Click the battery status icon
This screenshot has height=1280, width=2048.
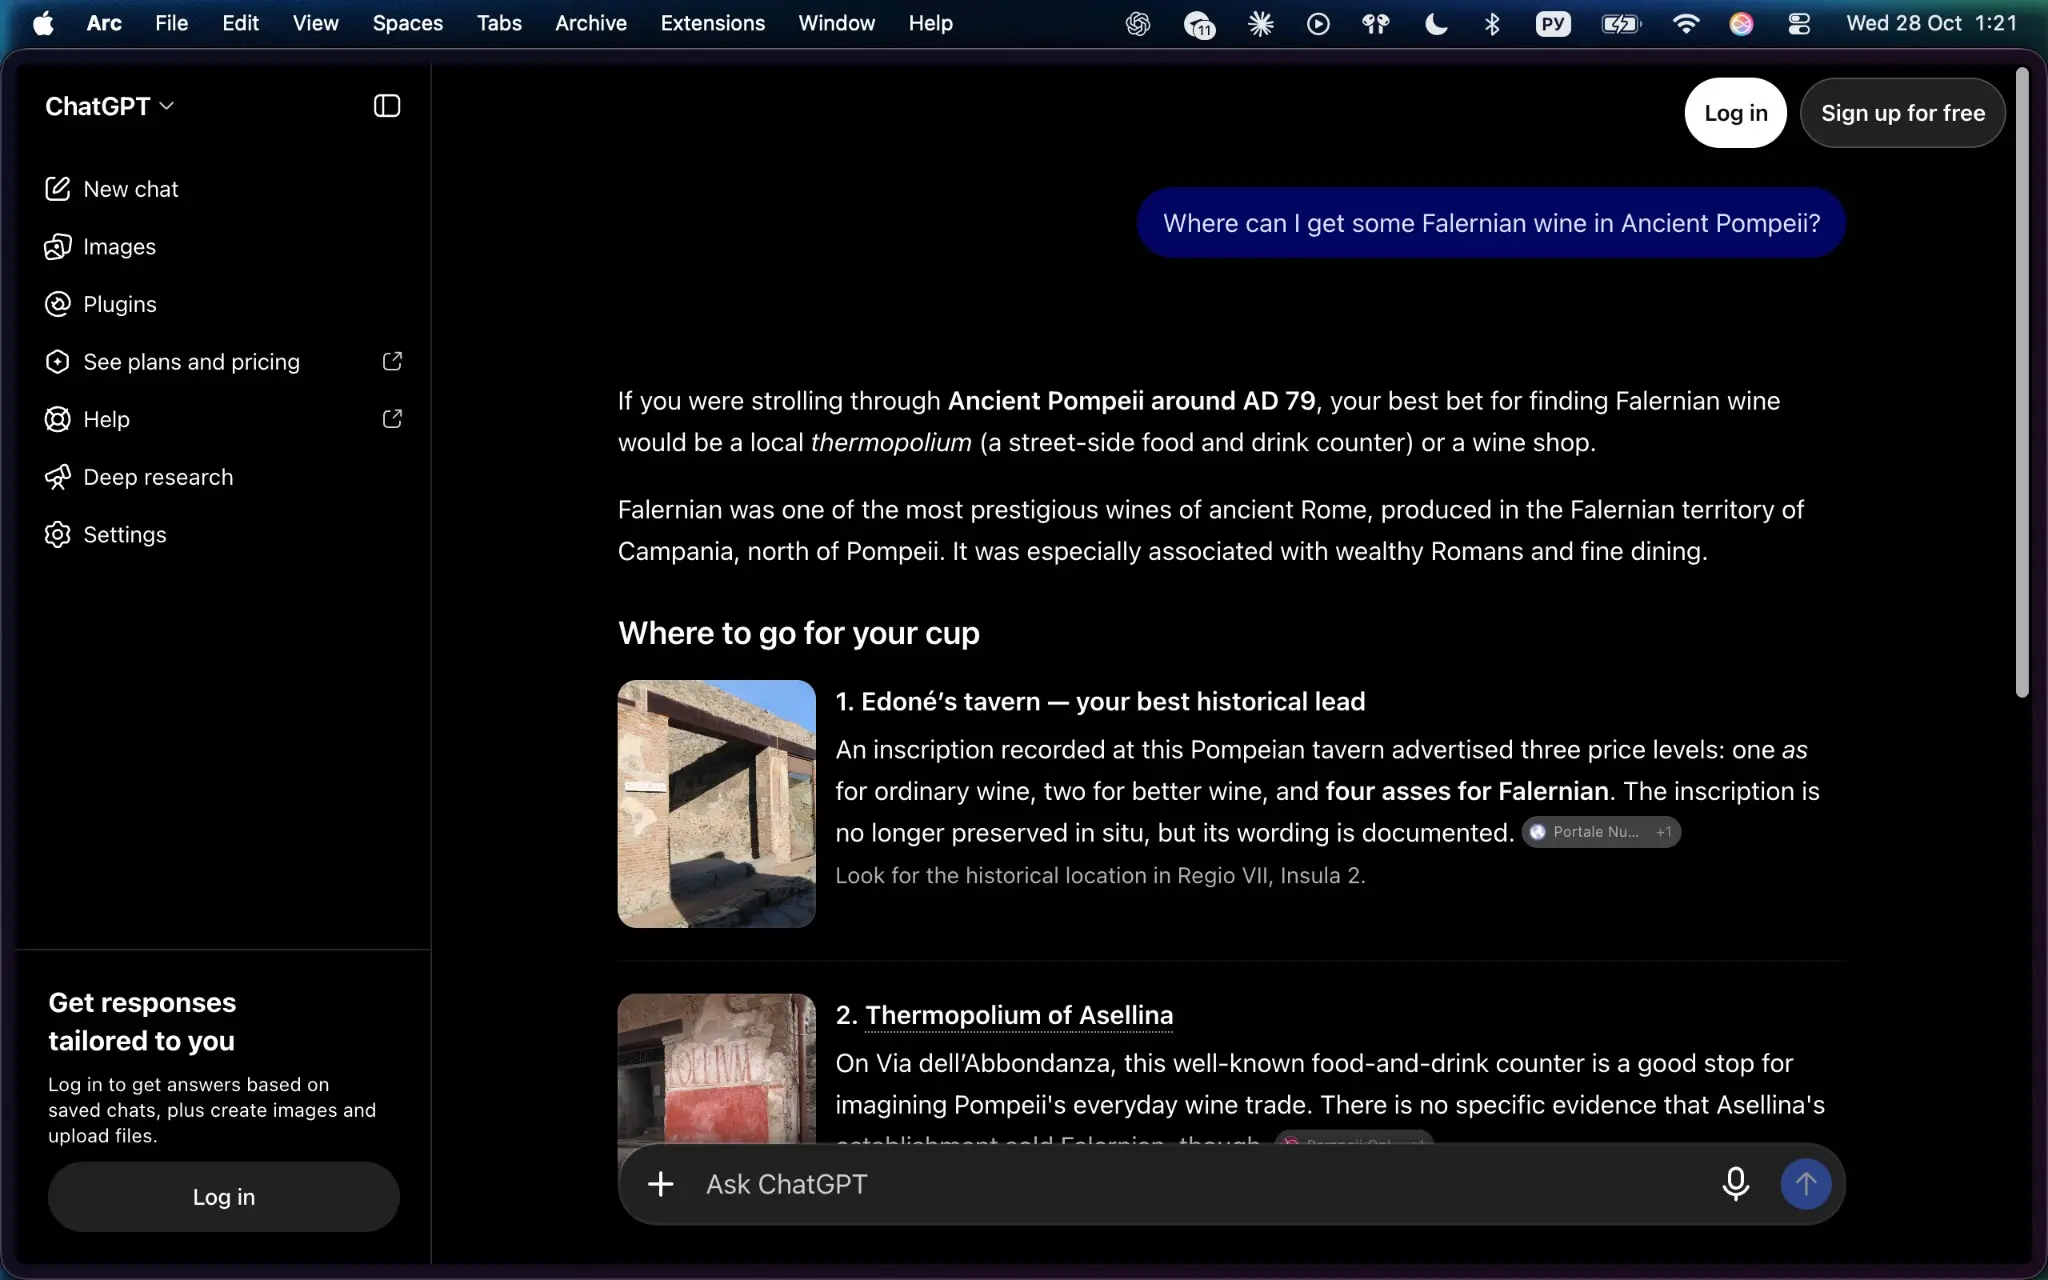pos(1620,24)
